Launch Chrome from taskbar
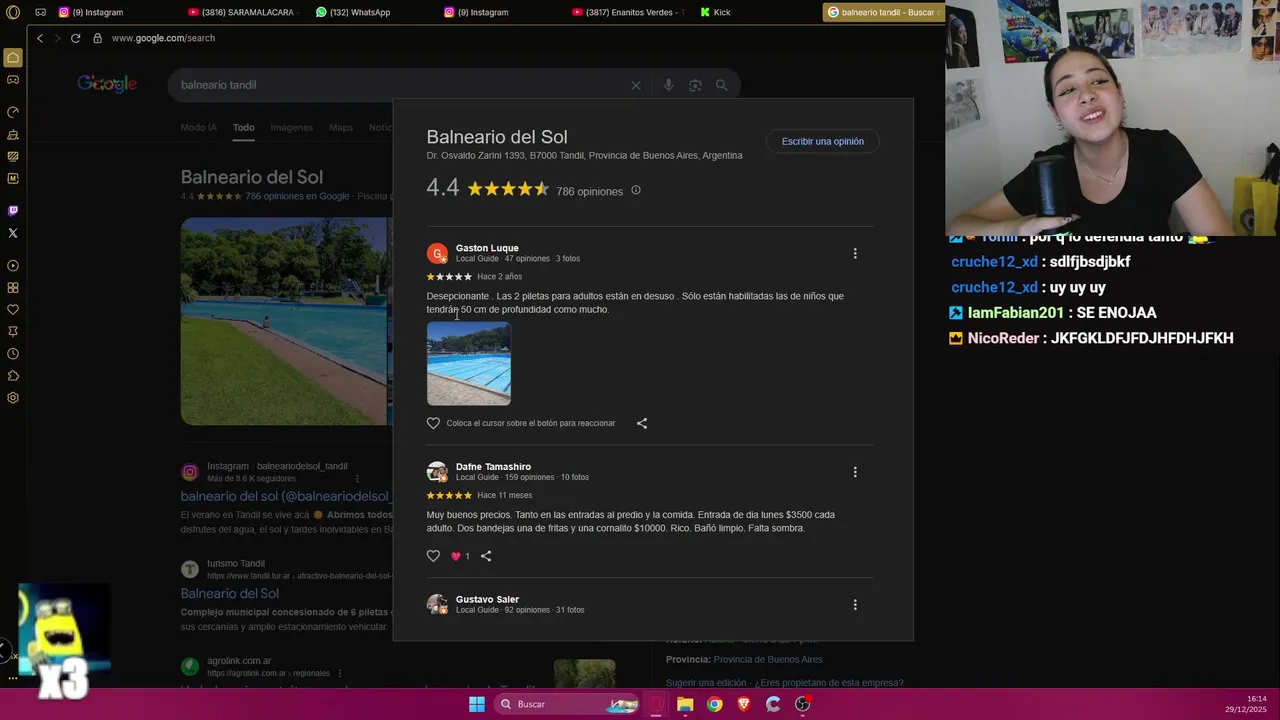1280x720 pixels. pos(714,704)
